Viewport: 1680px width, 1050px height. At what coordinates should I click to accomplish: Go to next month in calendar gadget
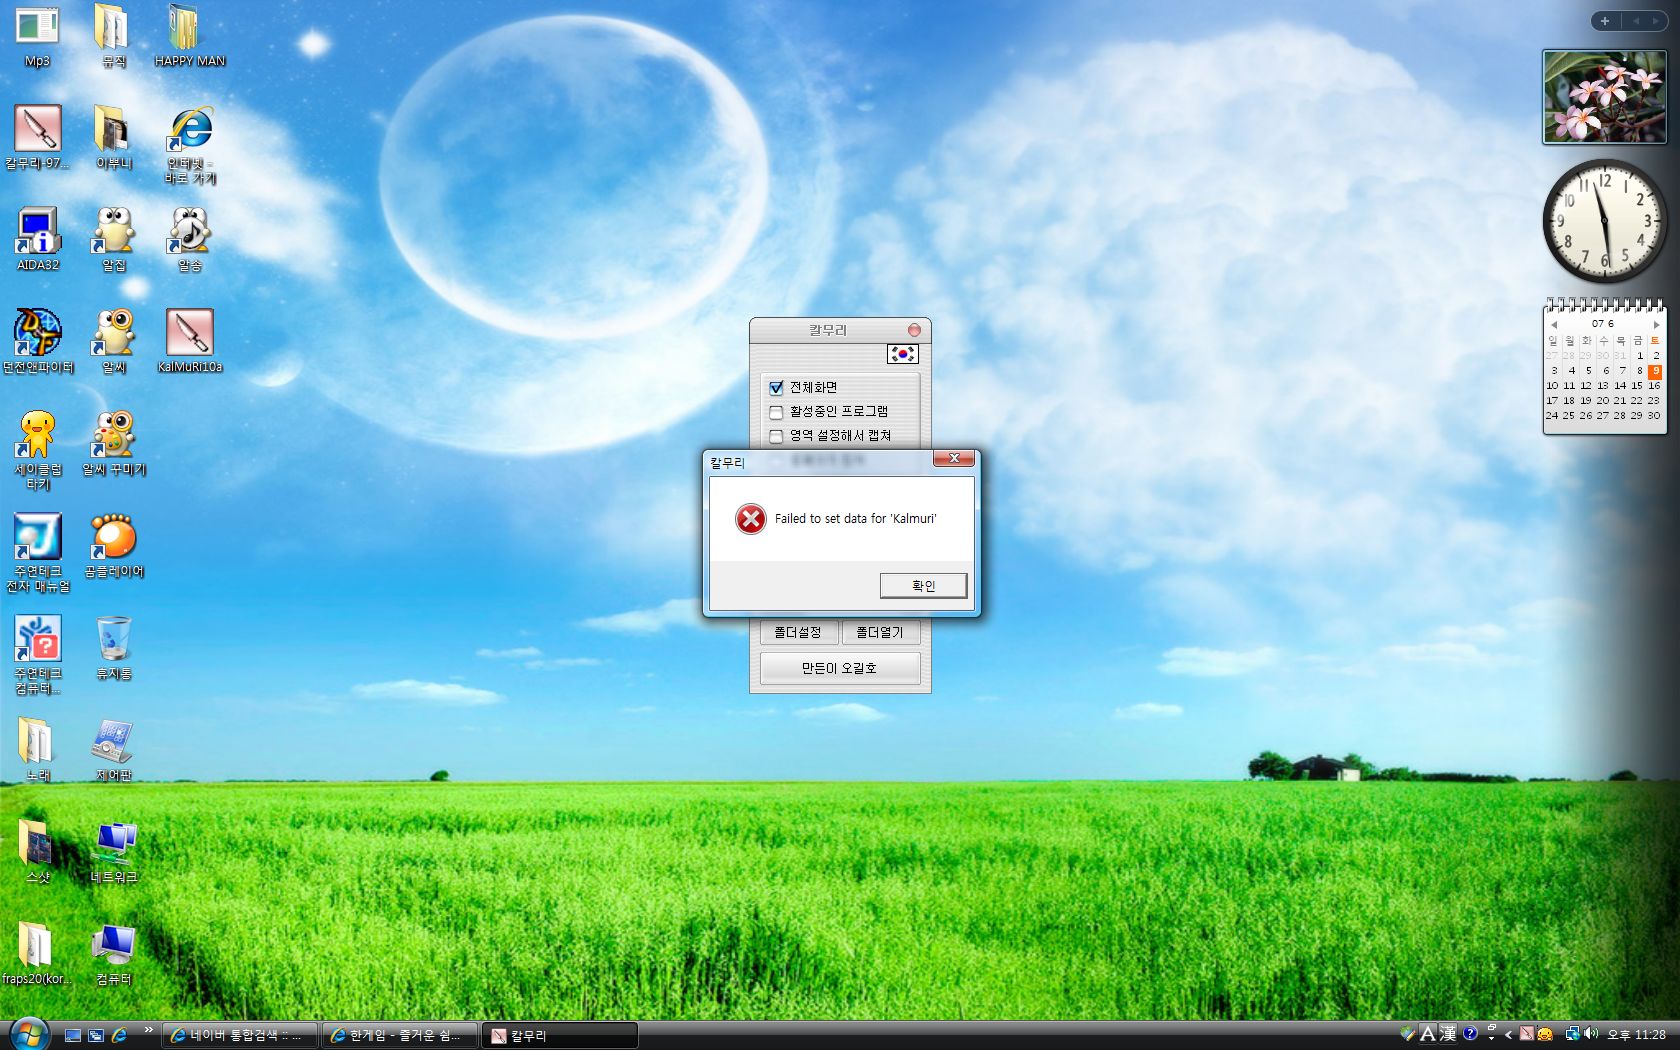point(1656,325)
